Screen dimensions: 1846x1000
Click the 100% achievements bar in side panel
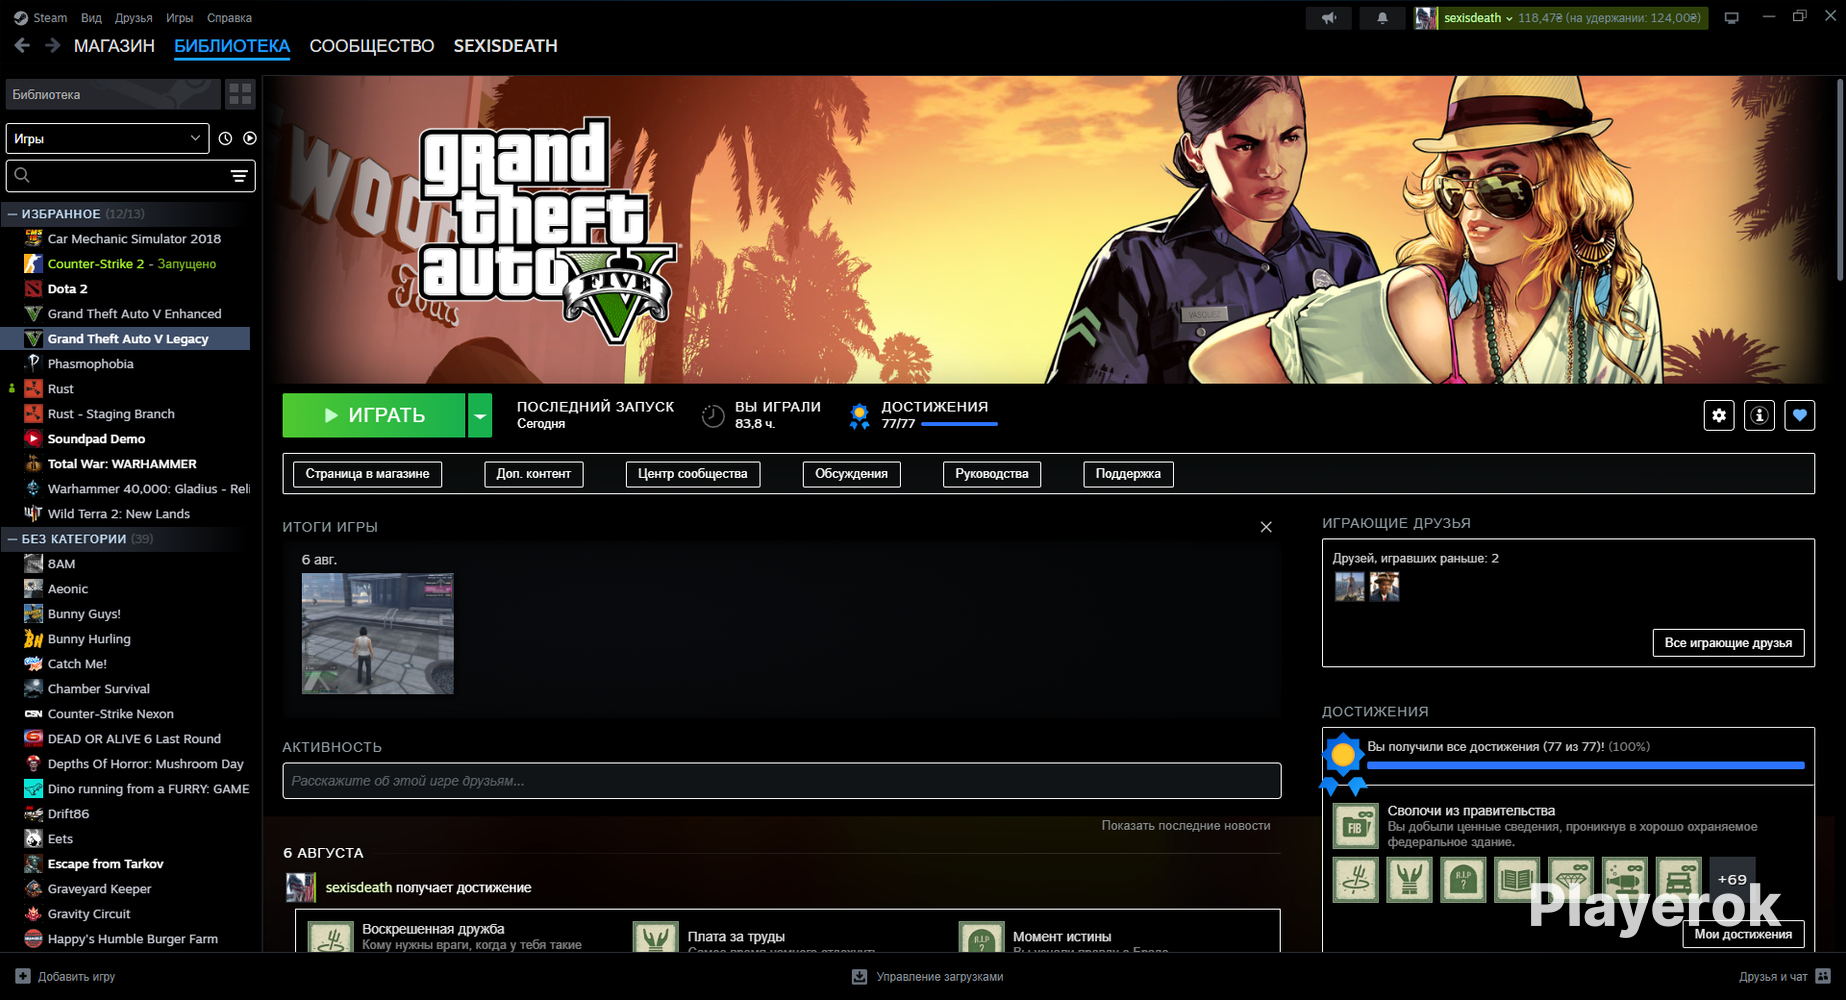pos(1586,765)
